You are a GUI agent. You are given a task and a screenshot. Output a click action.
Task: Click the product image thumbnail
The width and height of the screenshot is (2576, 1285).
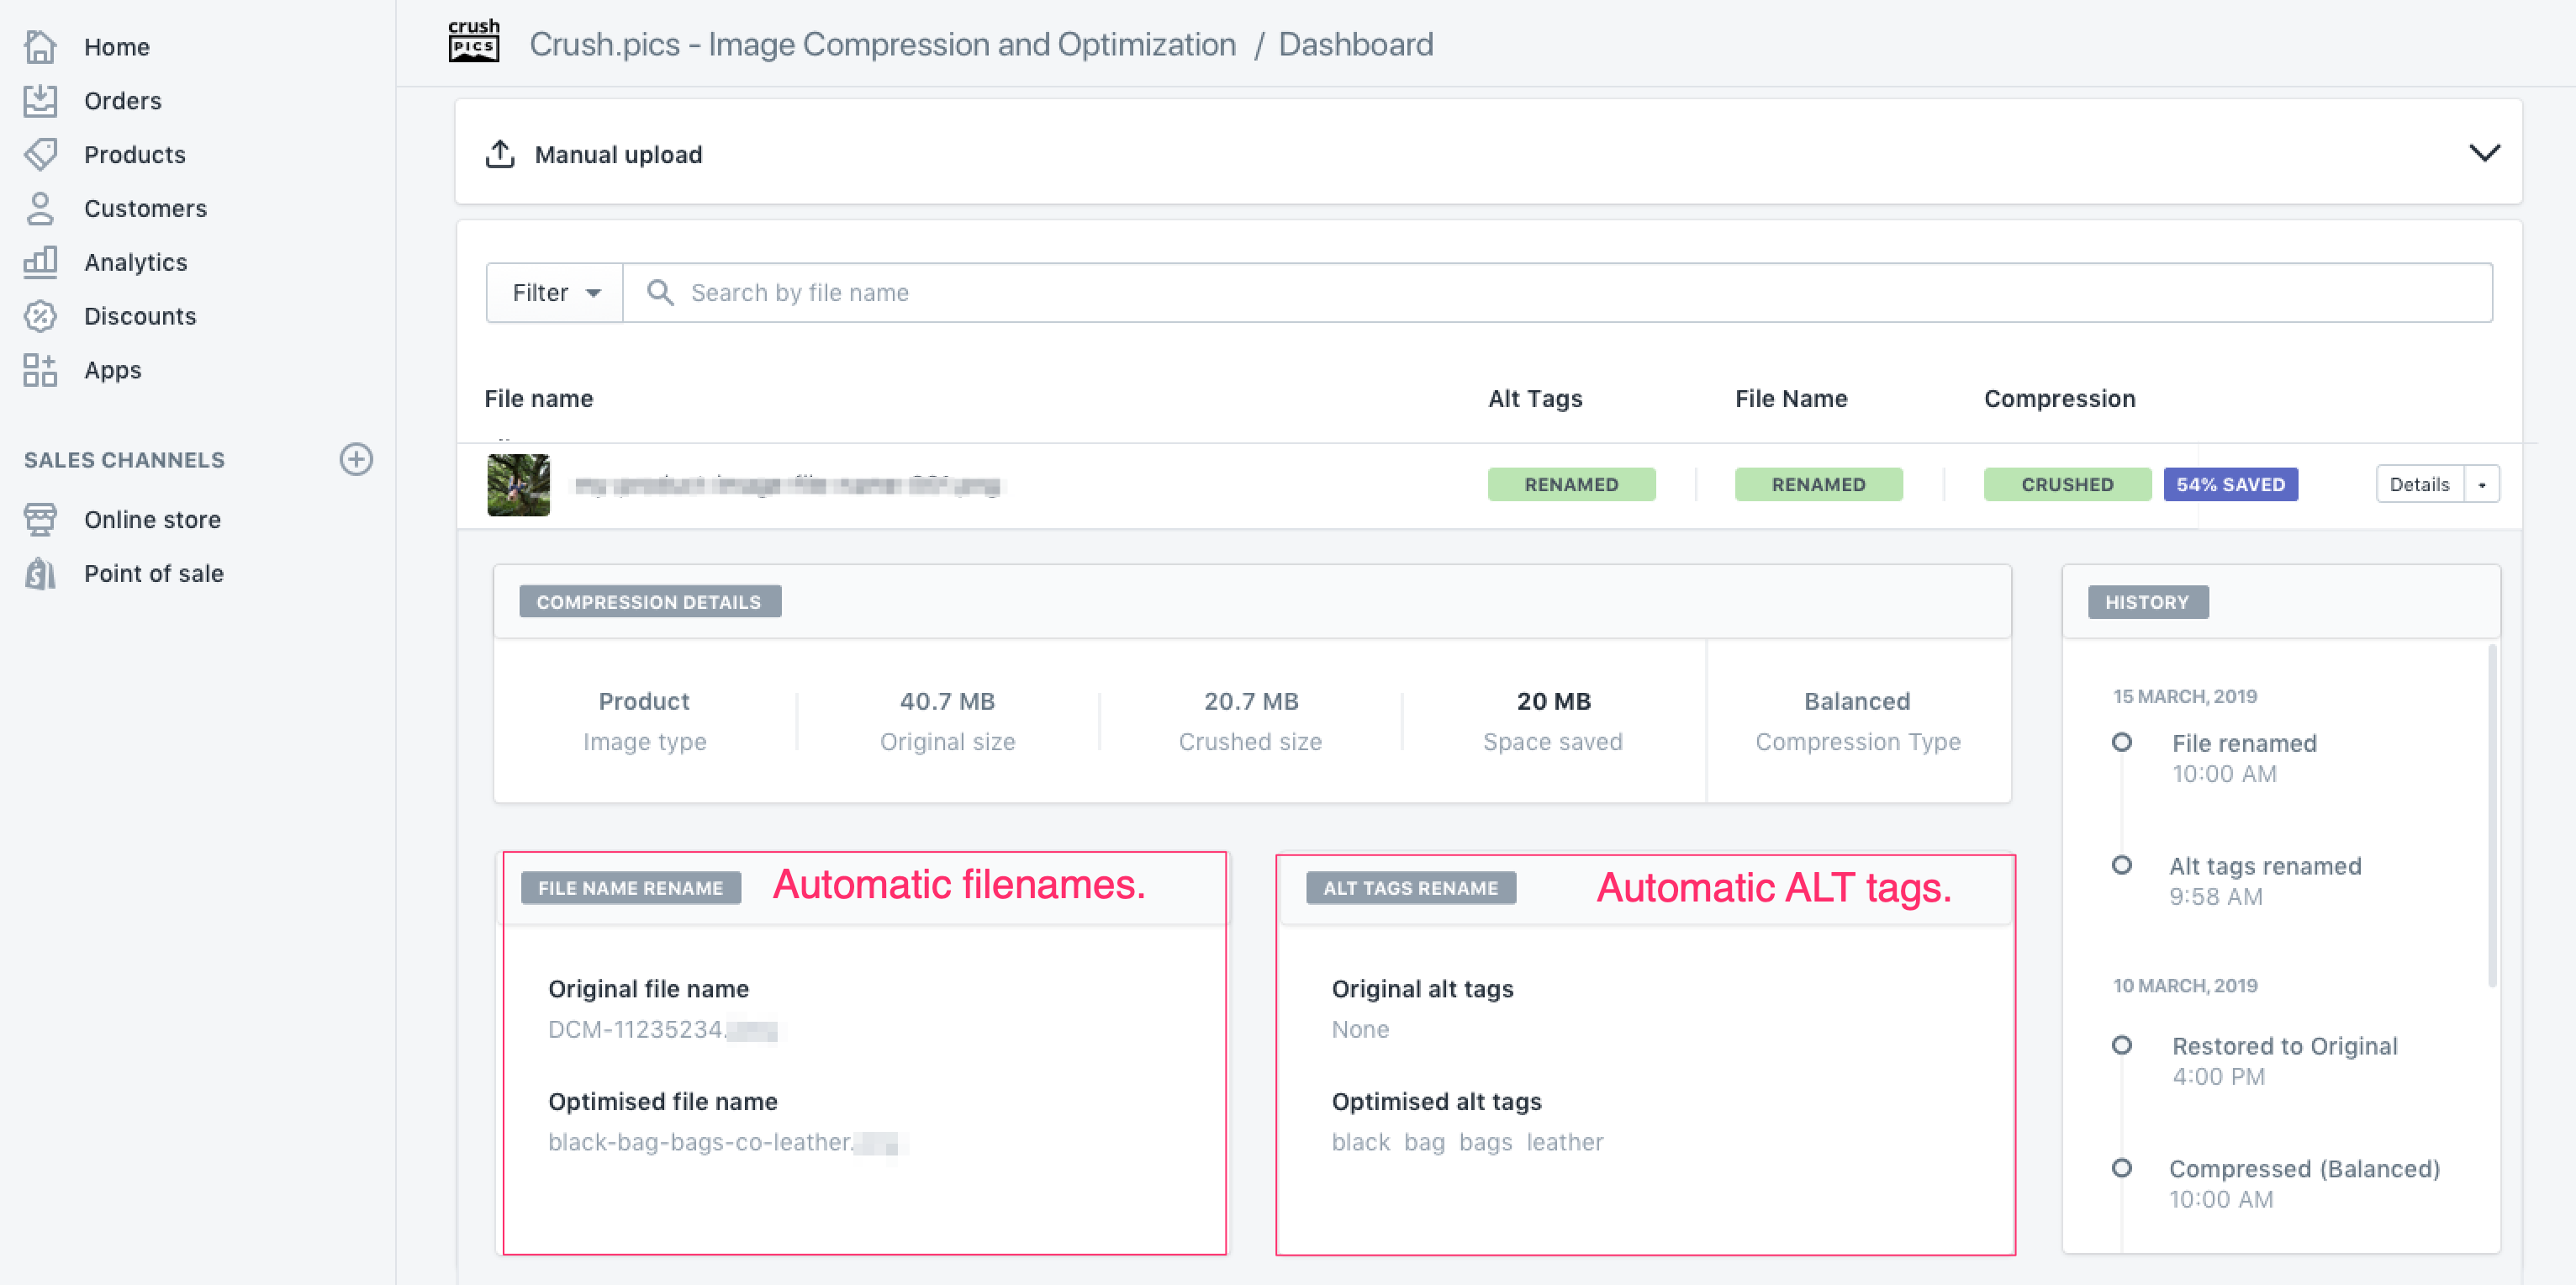tap(518, 485)
